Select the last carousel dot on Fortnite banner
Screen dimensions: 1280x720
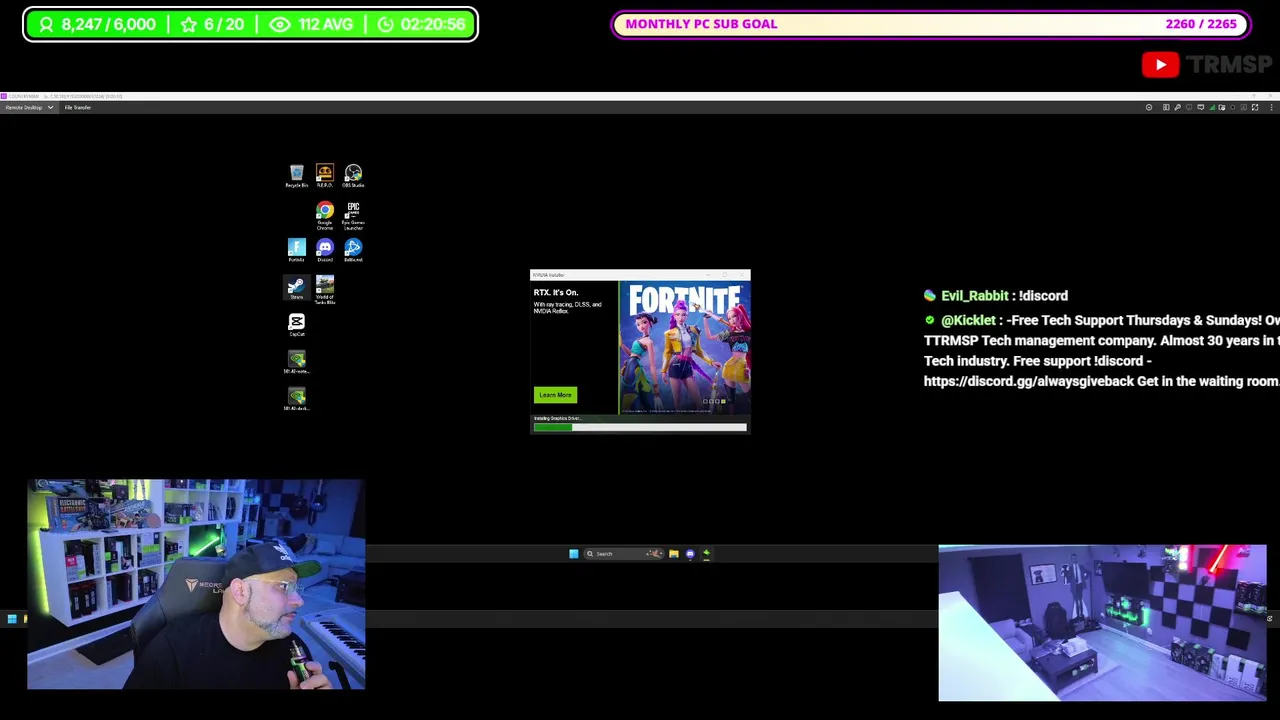click(x=723, y=402)
